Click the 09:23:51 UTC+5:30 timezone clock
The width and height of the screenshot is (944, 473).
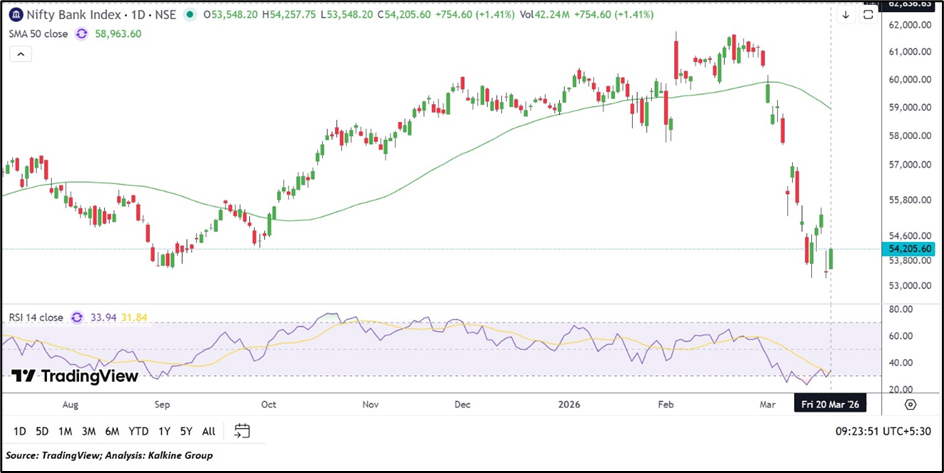[x=874, y=431]
